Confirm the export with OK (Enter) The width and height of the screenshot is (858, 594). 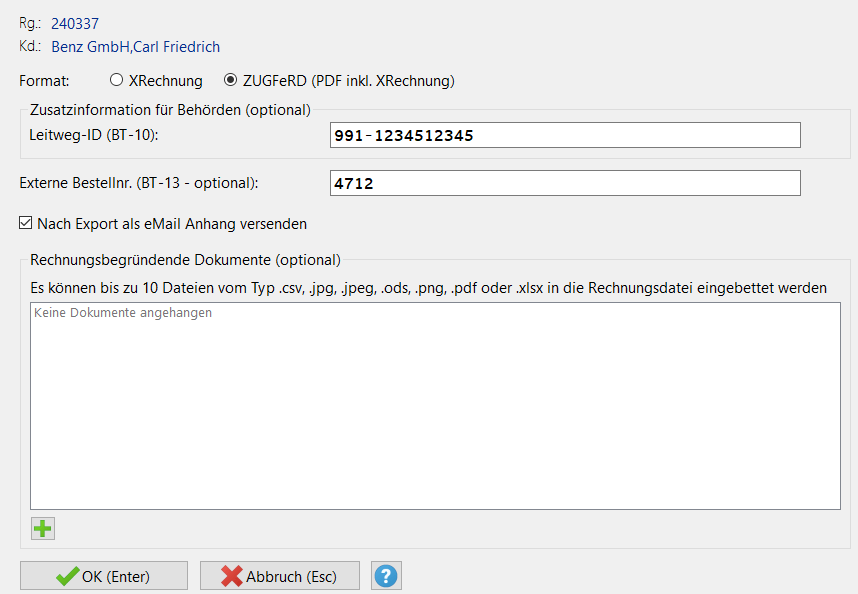[x=104, y=576]
